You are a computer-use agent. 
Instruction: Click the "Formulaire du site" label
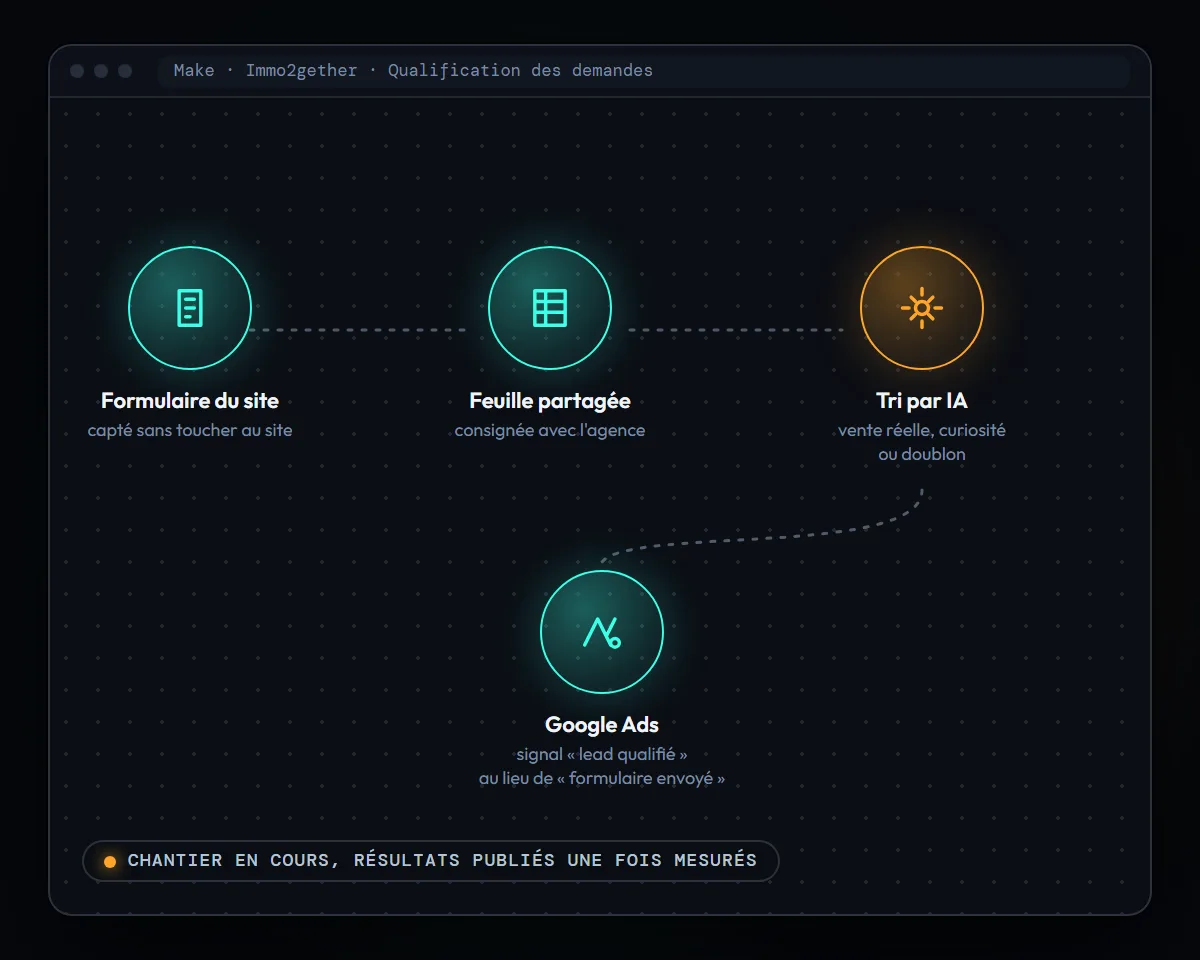190,401
